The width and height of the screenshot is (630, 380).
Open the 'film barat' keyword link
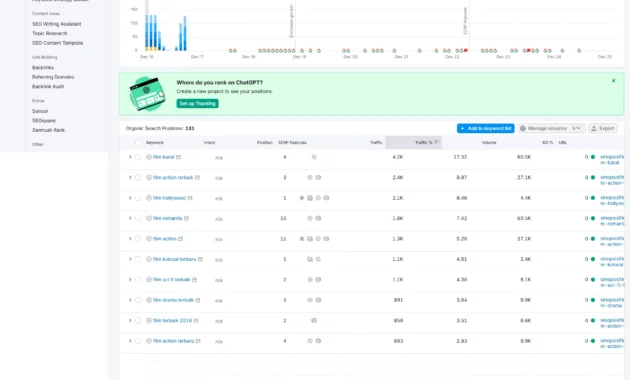[164, 157]
